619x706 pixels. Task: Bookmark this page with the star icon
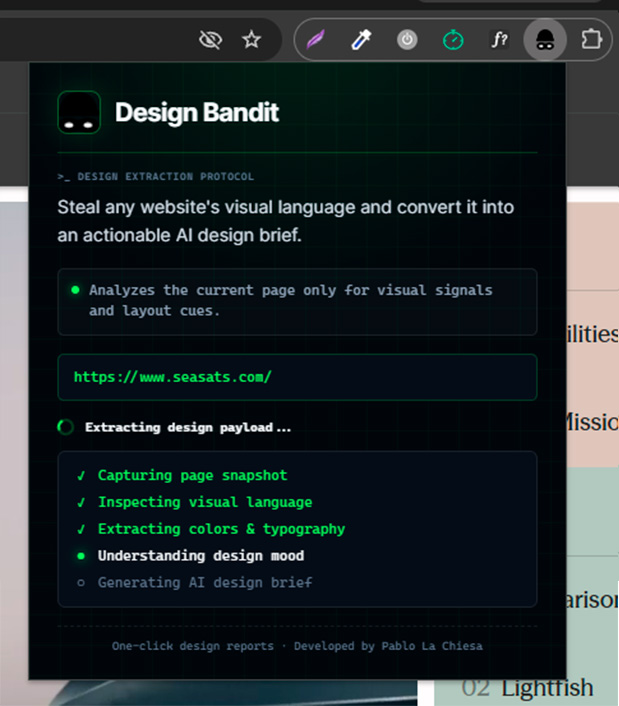click(251, 40)
